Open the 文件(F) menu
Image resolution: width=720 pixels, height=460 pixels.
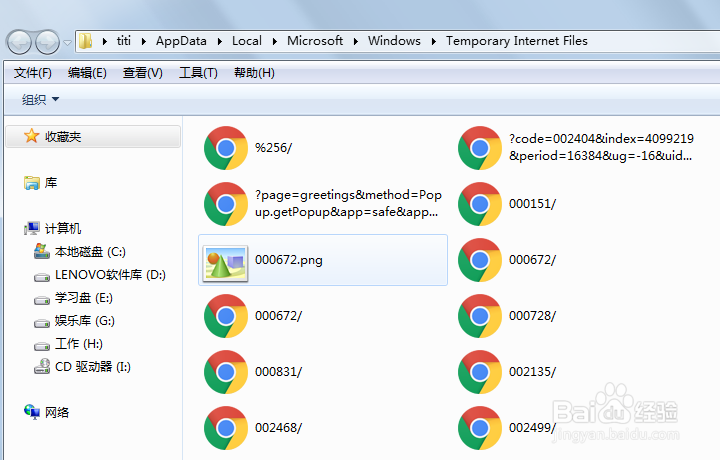[x=33, y=73]
